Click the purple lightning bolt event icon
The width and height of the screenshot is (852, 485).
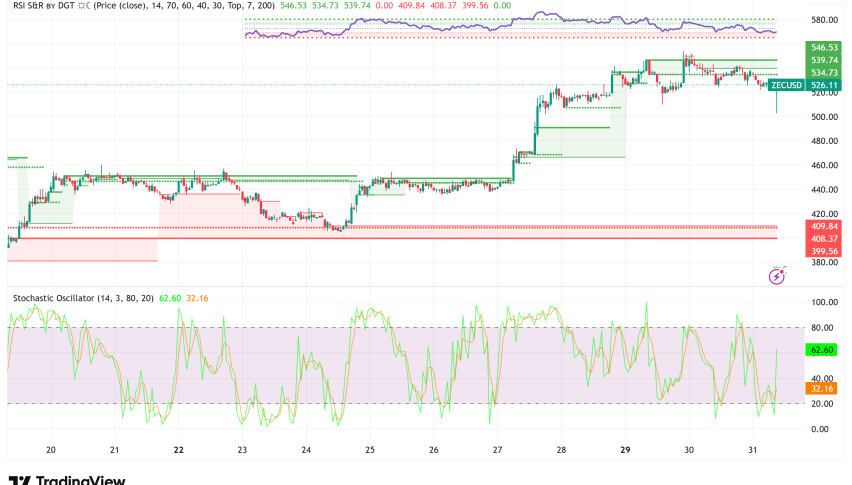click(775, 276)
